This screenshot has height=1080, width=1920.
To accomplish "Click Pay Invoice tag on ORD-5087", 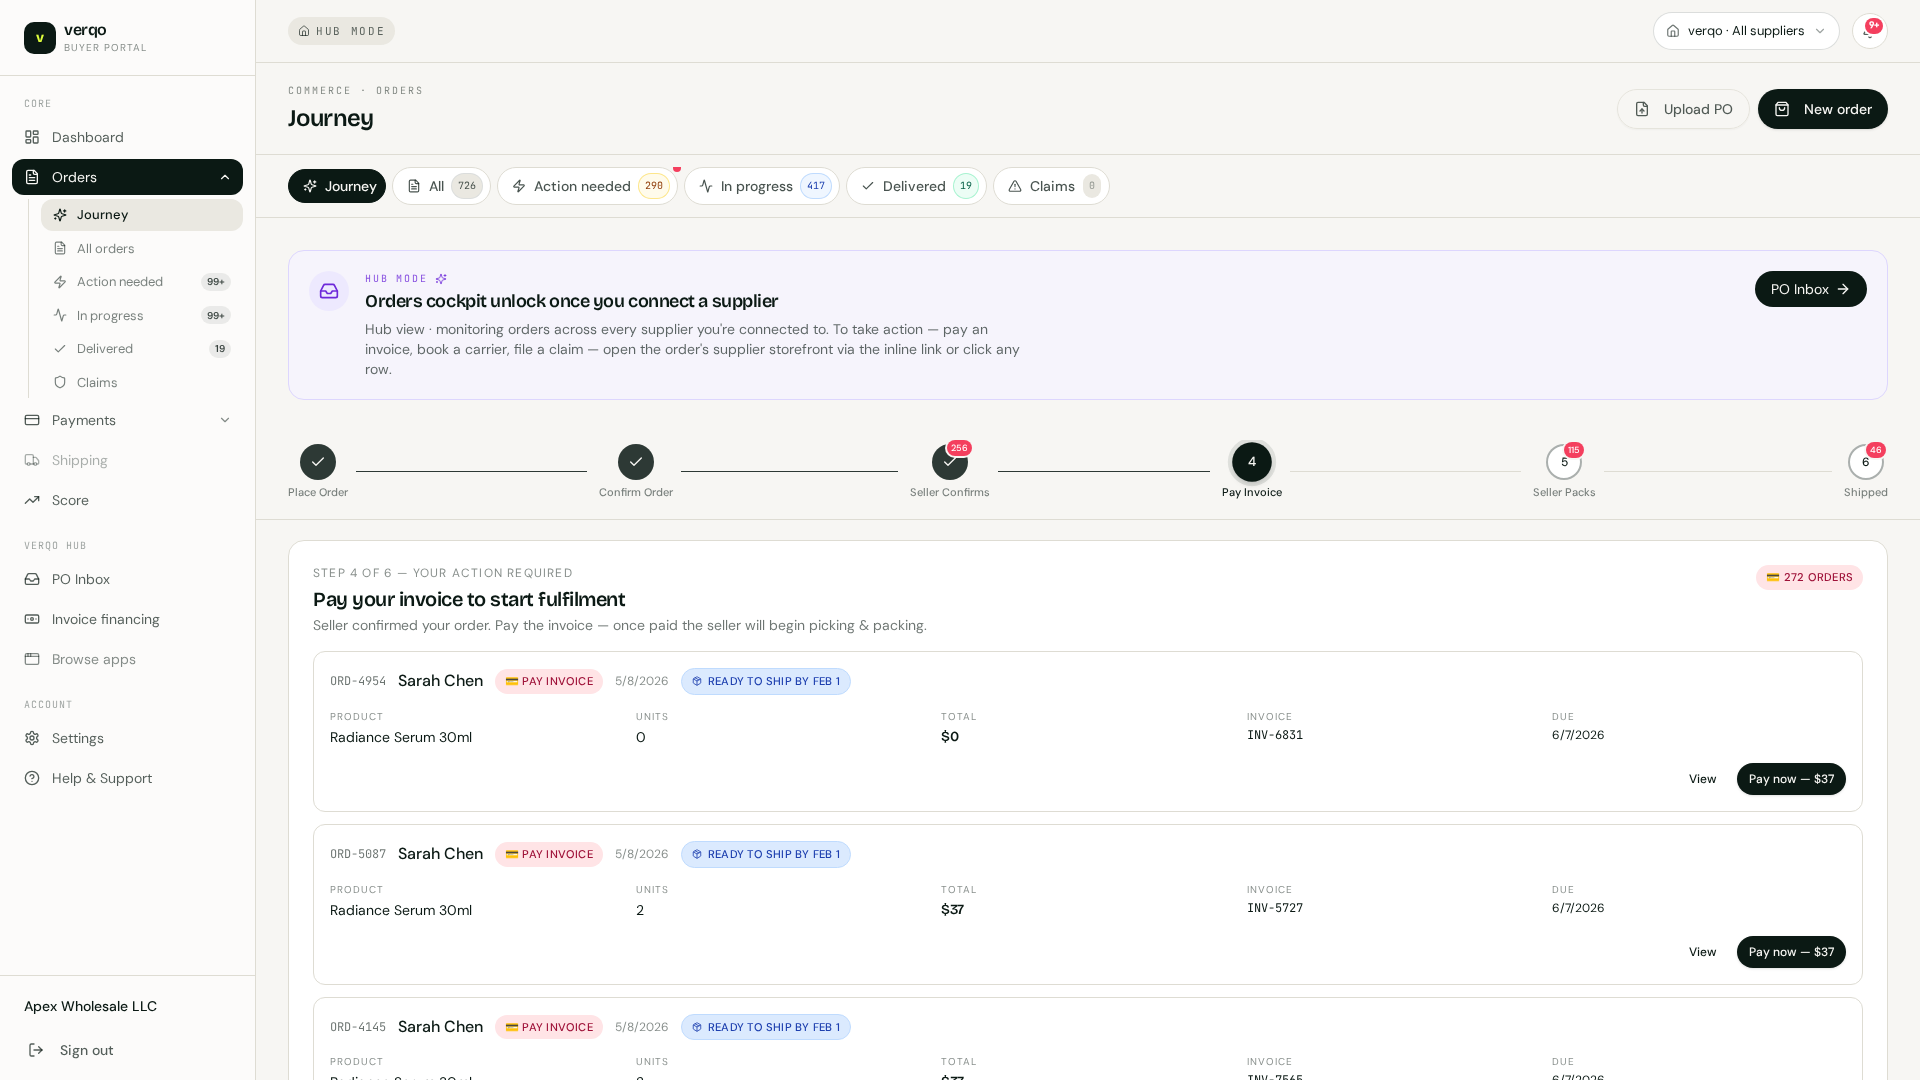I will (549, 855).
